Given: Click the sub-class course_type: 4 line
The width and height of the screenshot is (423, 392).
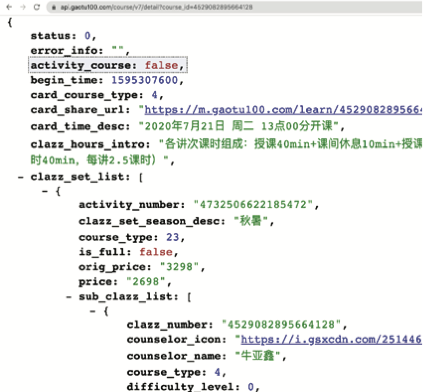Looking at the screenshot, I should [x=176, y=372].
